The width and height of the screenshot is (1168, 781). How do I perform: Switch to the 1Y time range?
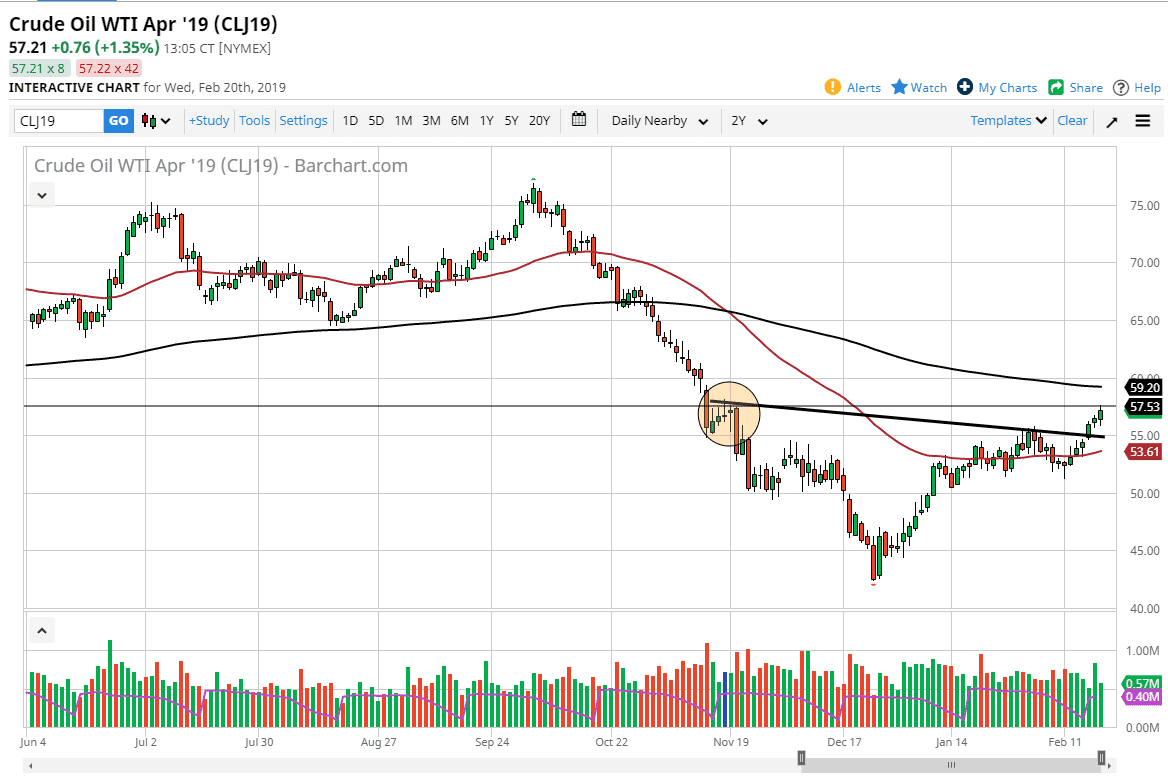[486, 120]
